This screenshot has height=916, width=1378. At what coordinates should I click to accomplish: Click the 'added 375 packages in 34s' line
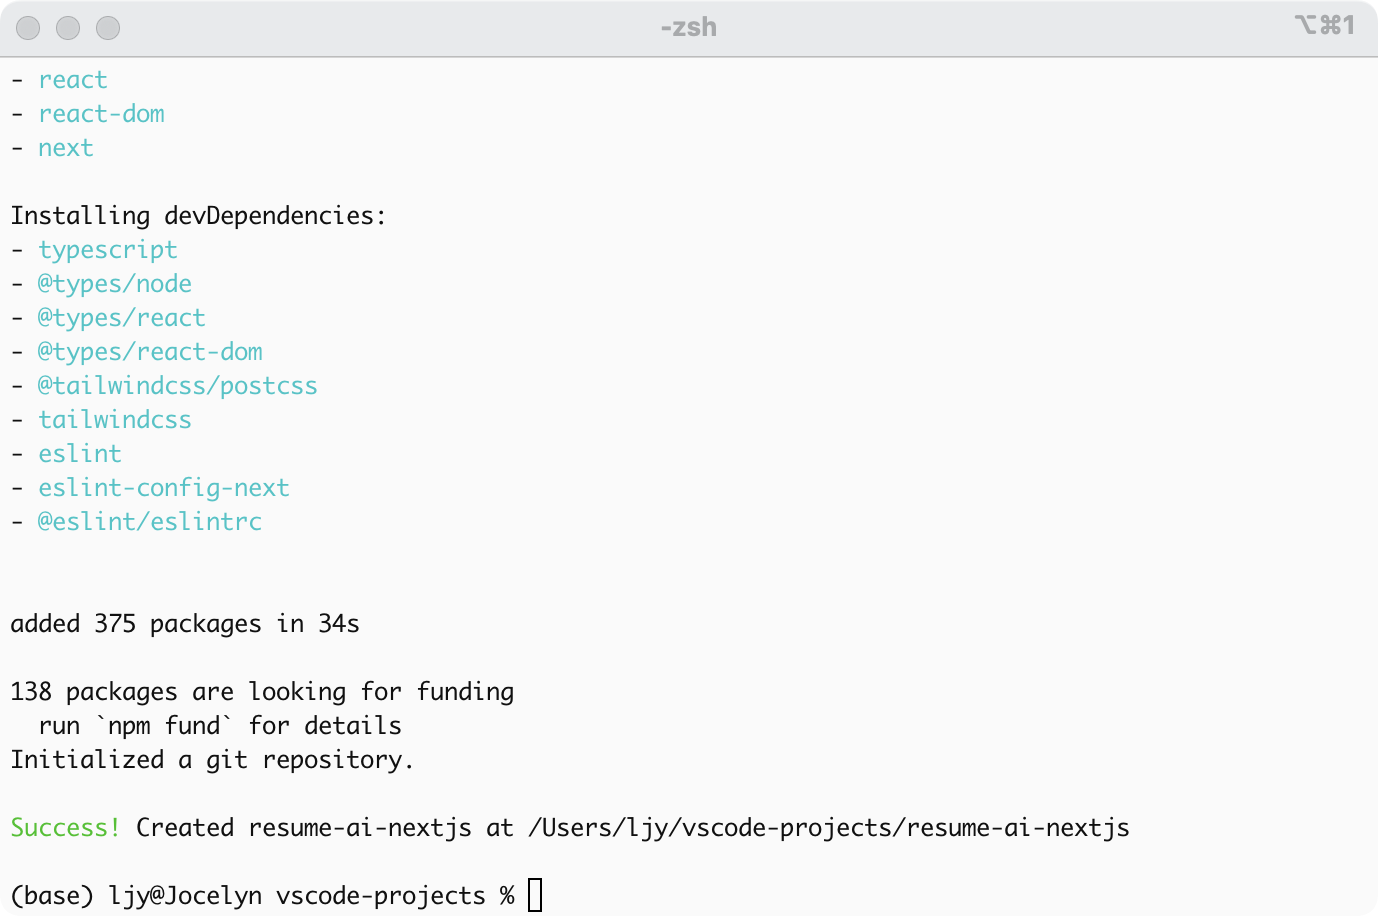click(x=185, y=624)
